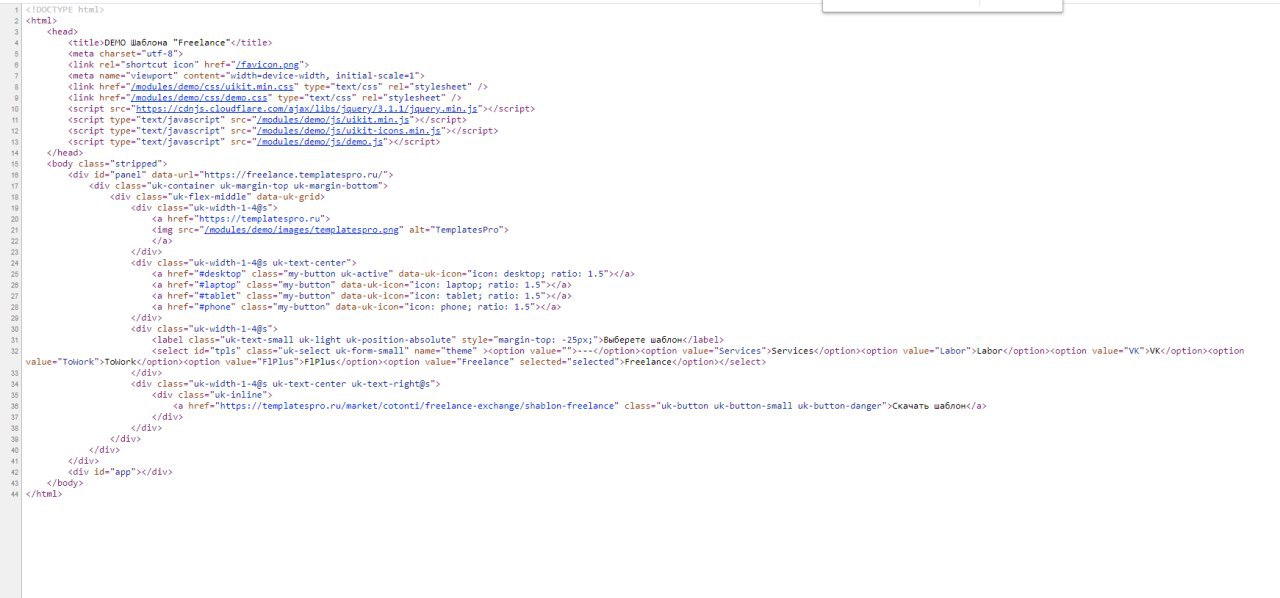Image resolution: width=1280 pixels, height=598 pixels.
Task: Click the title text DEMO Шаблона "Freelance"
Action: point(168,42)
